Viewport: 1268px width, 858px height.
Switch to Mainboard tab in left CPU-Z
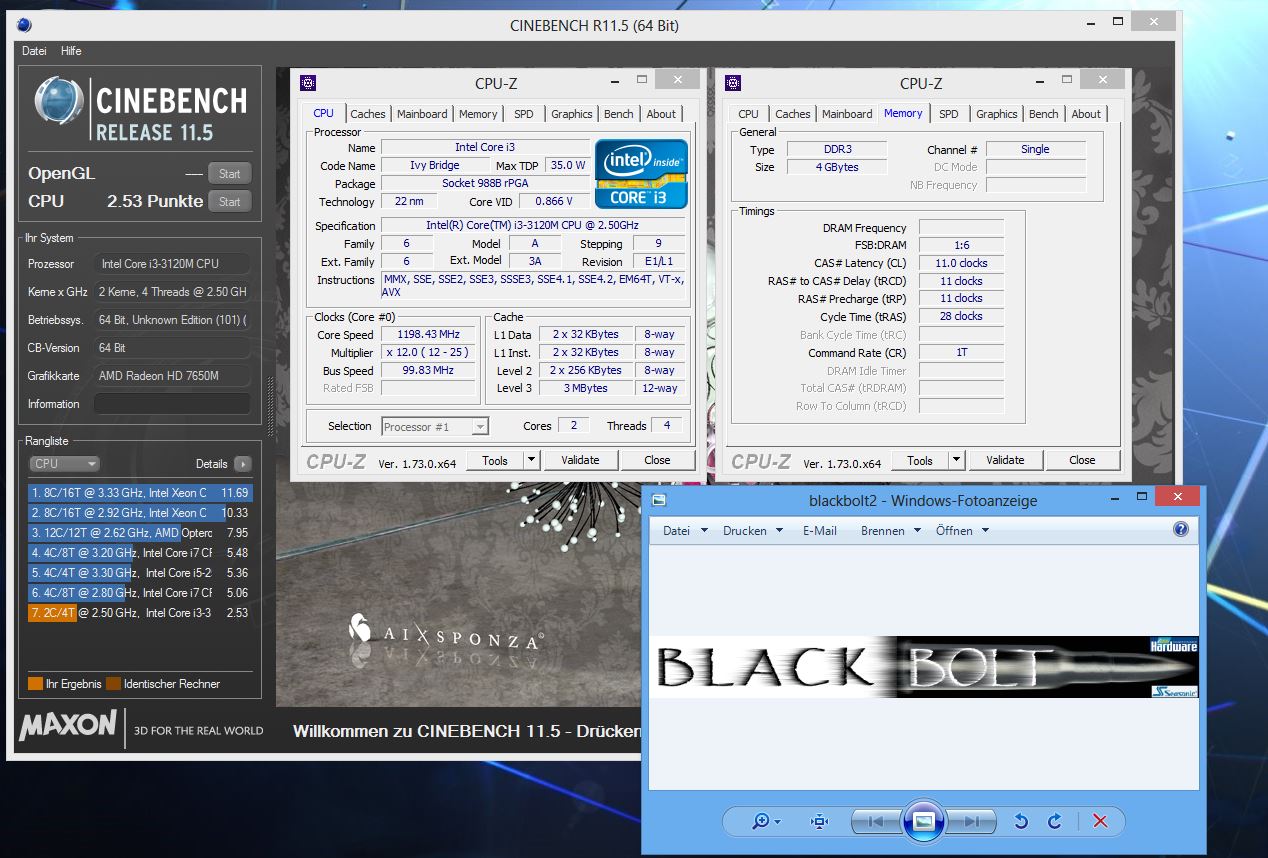click(x=422, y=114)
